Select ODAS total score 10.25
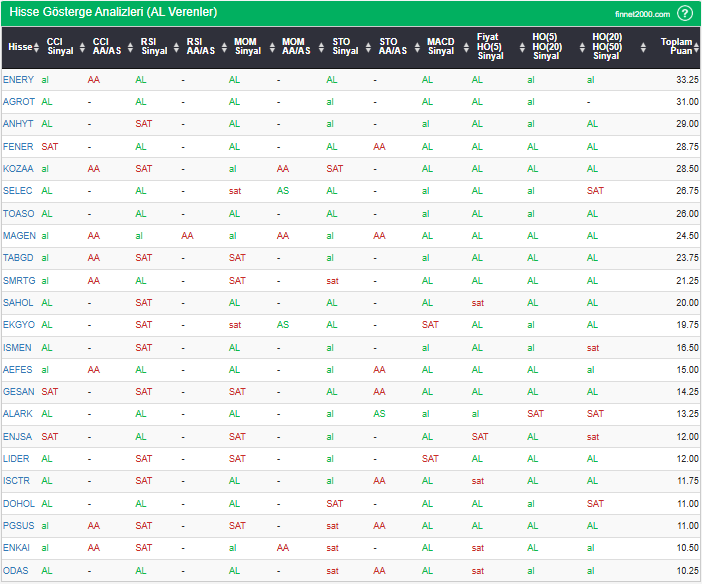Image resolution: width=702 pixels, height=584 pixels. (x=687, y=571)
